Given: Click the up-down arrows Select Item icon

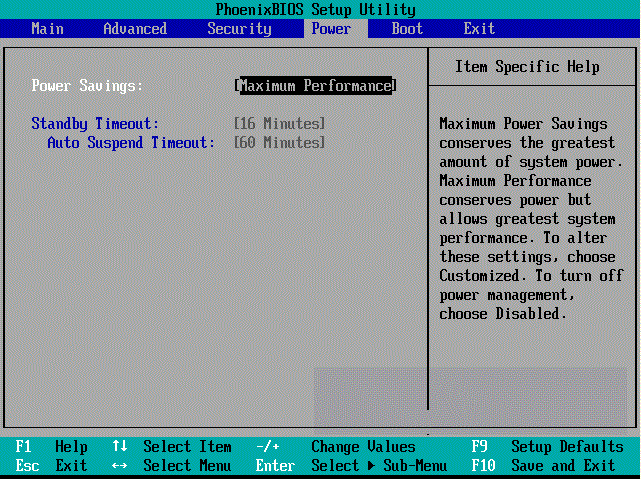Looking at the screenshot, I should coord(120,447).
